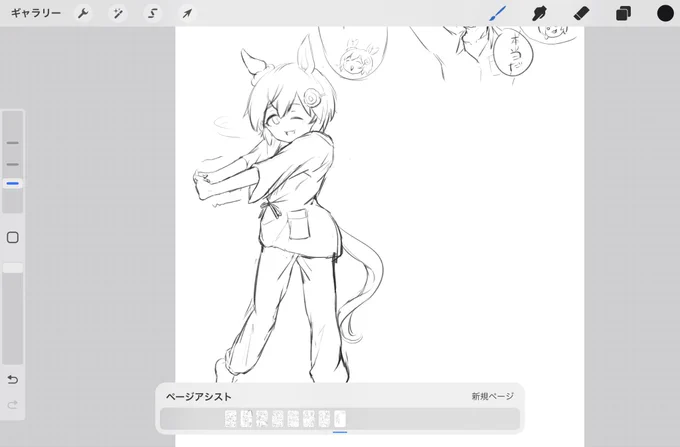This screenshot has width=680, height=447.
Task: Open the Actions wrench menu
Action: [83, 13]
